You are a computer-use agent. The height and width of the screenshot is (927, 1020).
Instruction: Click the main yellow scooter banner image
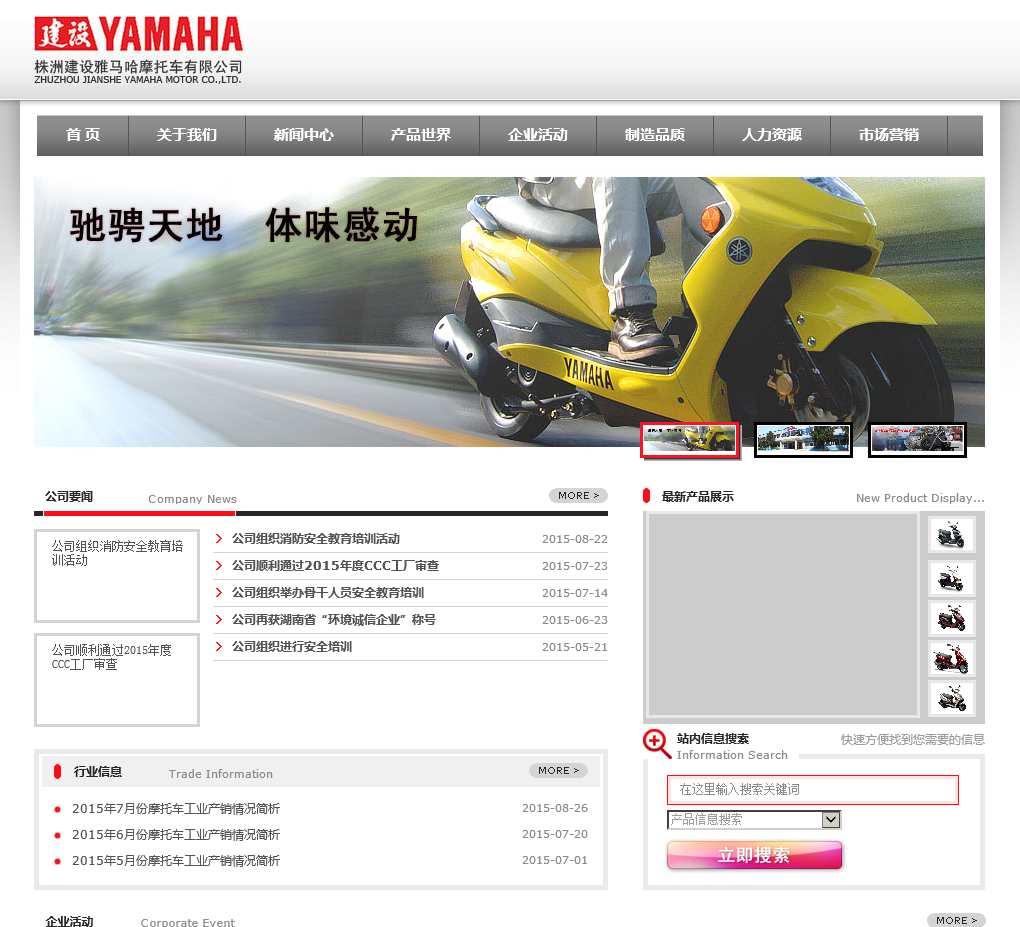tap(509, 312)
